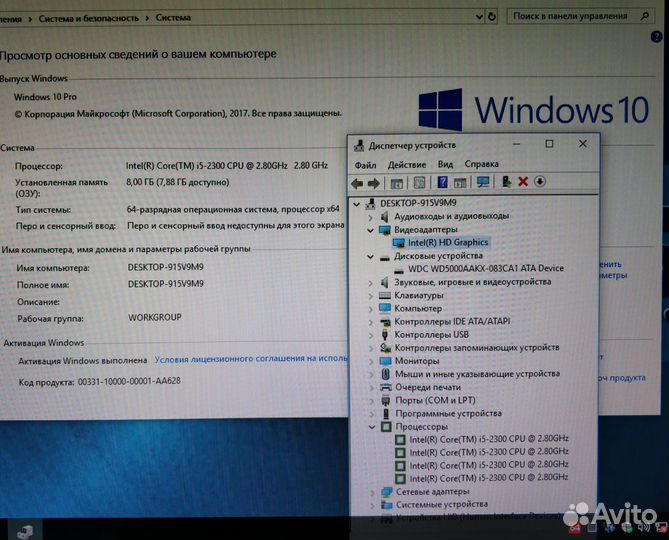
Task: Click the Система и безопасность breadcrumb
Action: [x=89, y=18]
